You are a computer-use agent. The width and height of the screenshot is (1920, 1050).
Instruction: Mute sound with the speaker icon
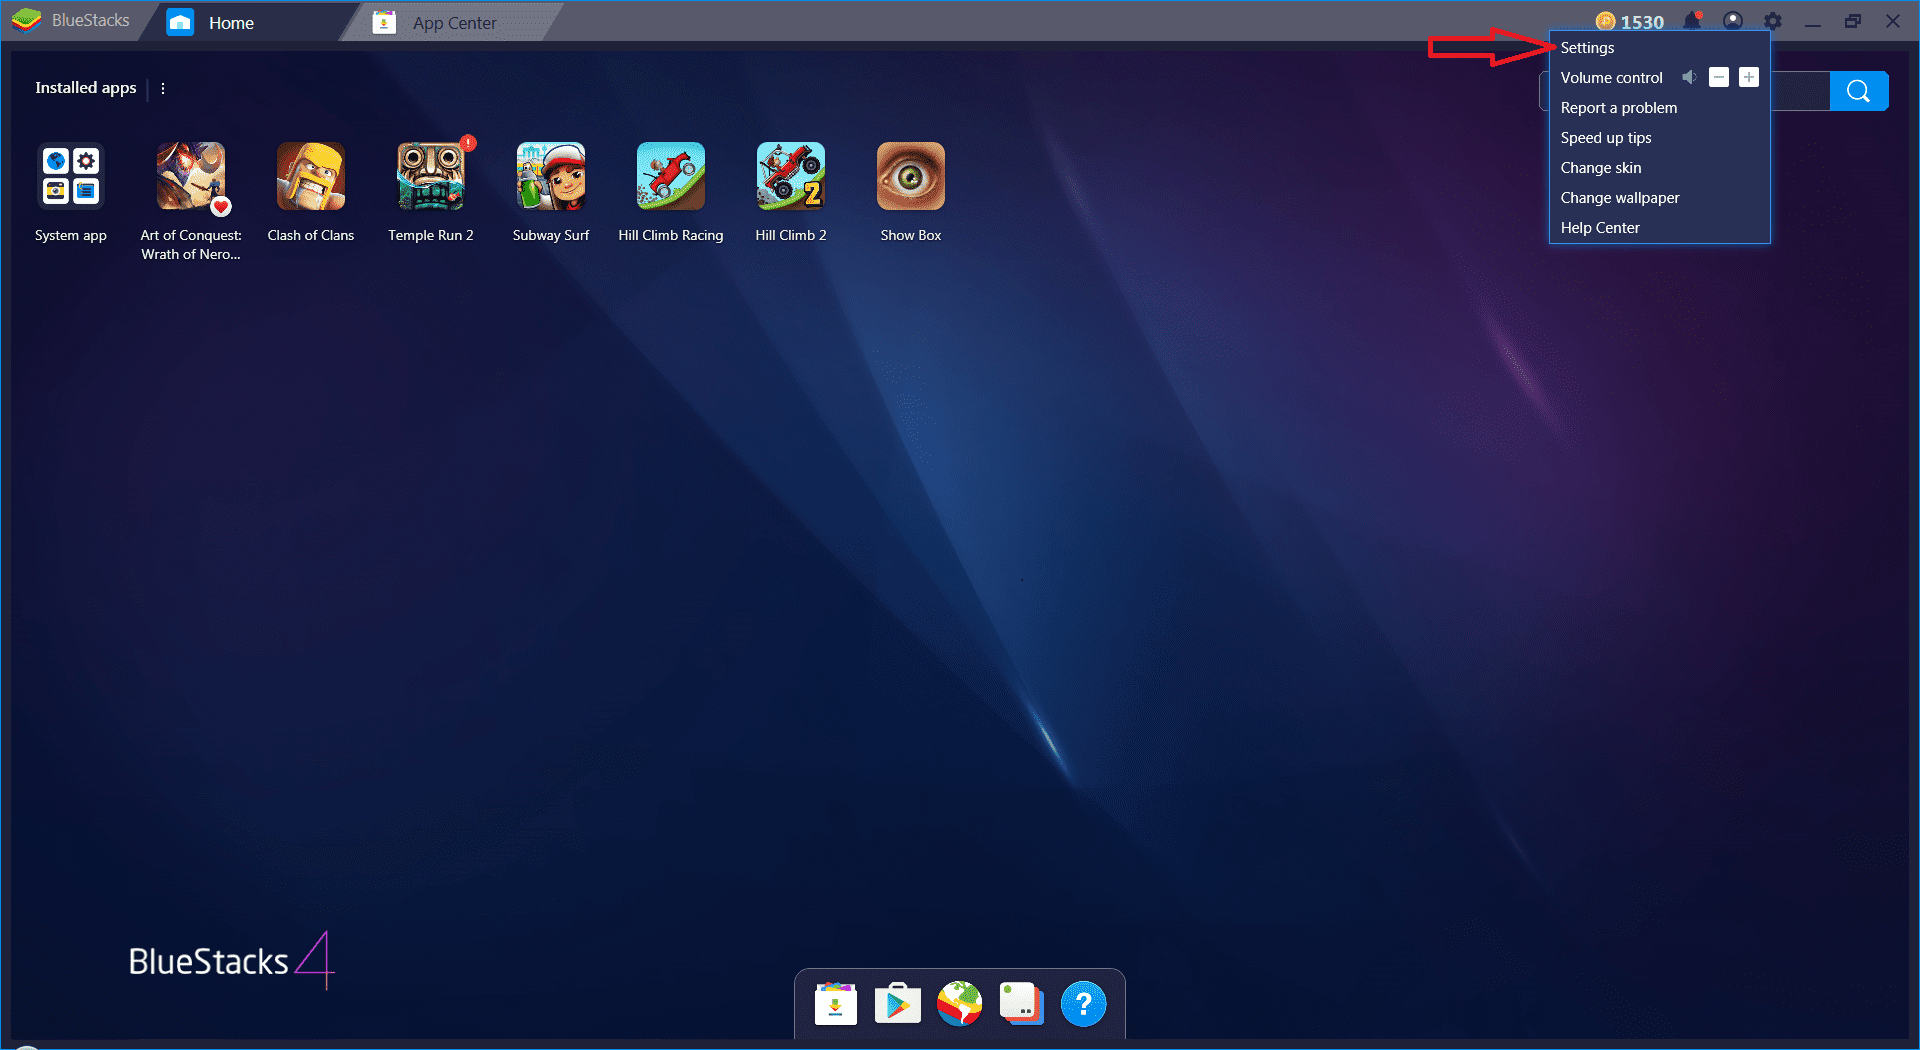(1689, 77)
